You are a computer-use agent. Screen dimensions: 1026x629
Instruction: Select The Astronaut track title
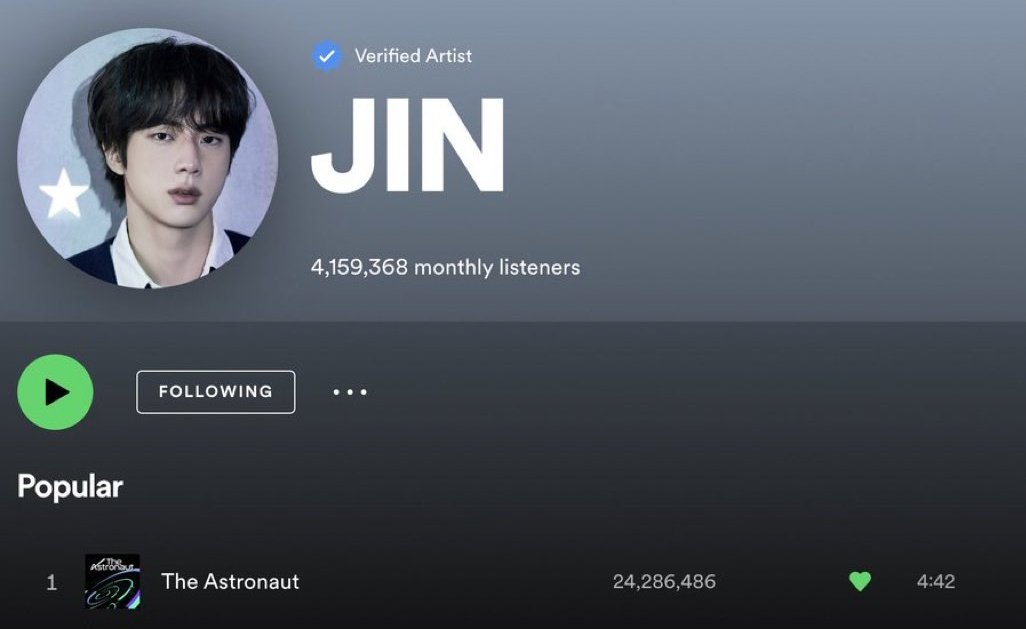click(230, 581)
